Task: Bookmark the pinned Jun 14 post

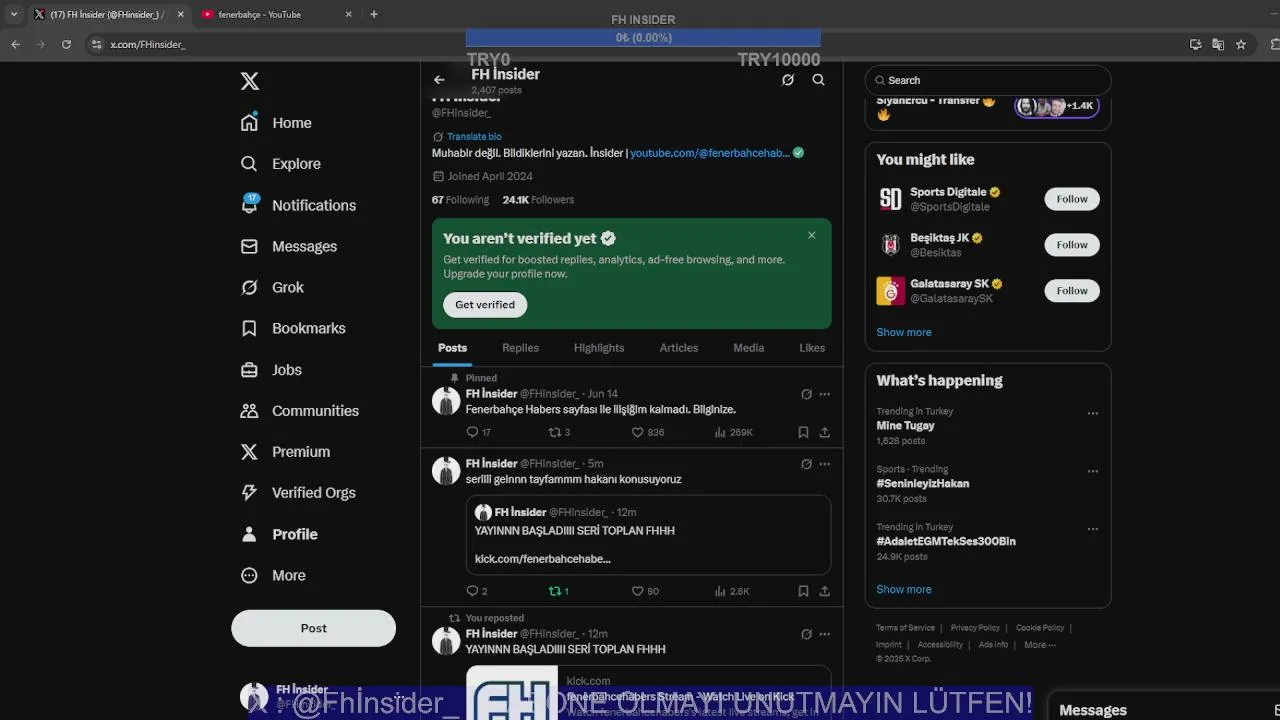Action: (x=803, y=433)
